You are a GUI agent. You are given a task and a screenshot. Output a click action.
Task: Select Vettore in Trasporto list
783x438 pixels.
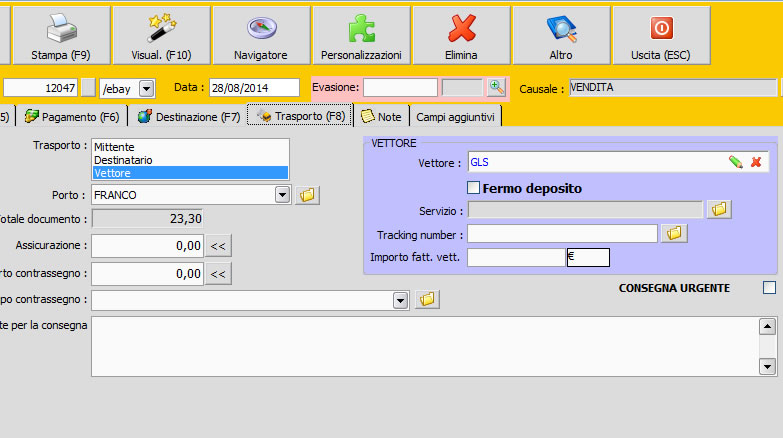tap(190, 173)
